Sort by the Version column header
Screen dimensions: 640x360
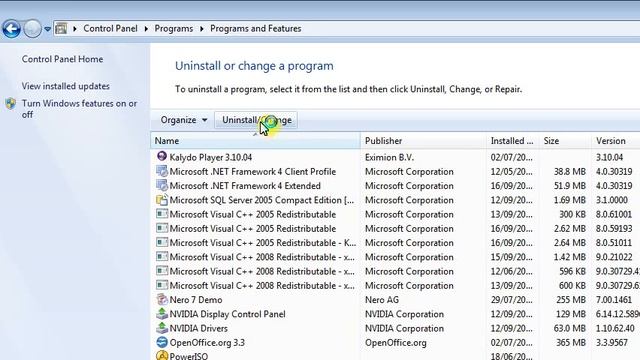pos(616,141)
